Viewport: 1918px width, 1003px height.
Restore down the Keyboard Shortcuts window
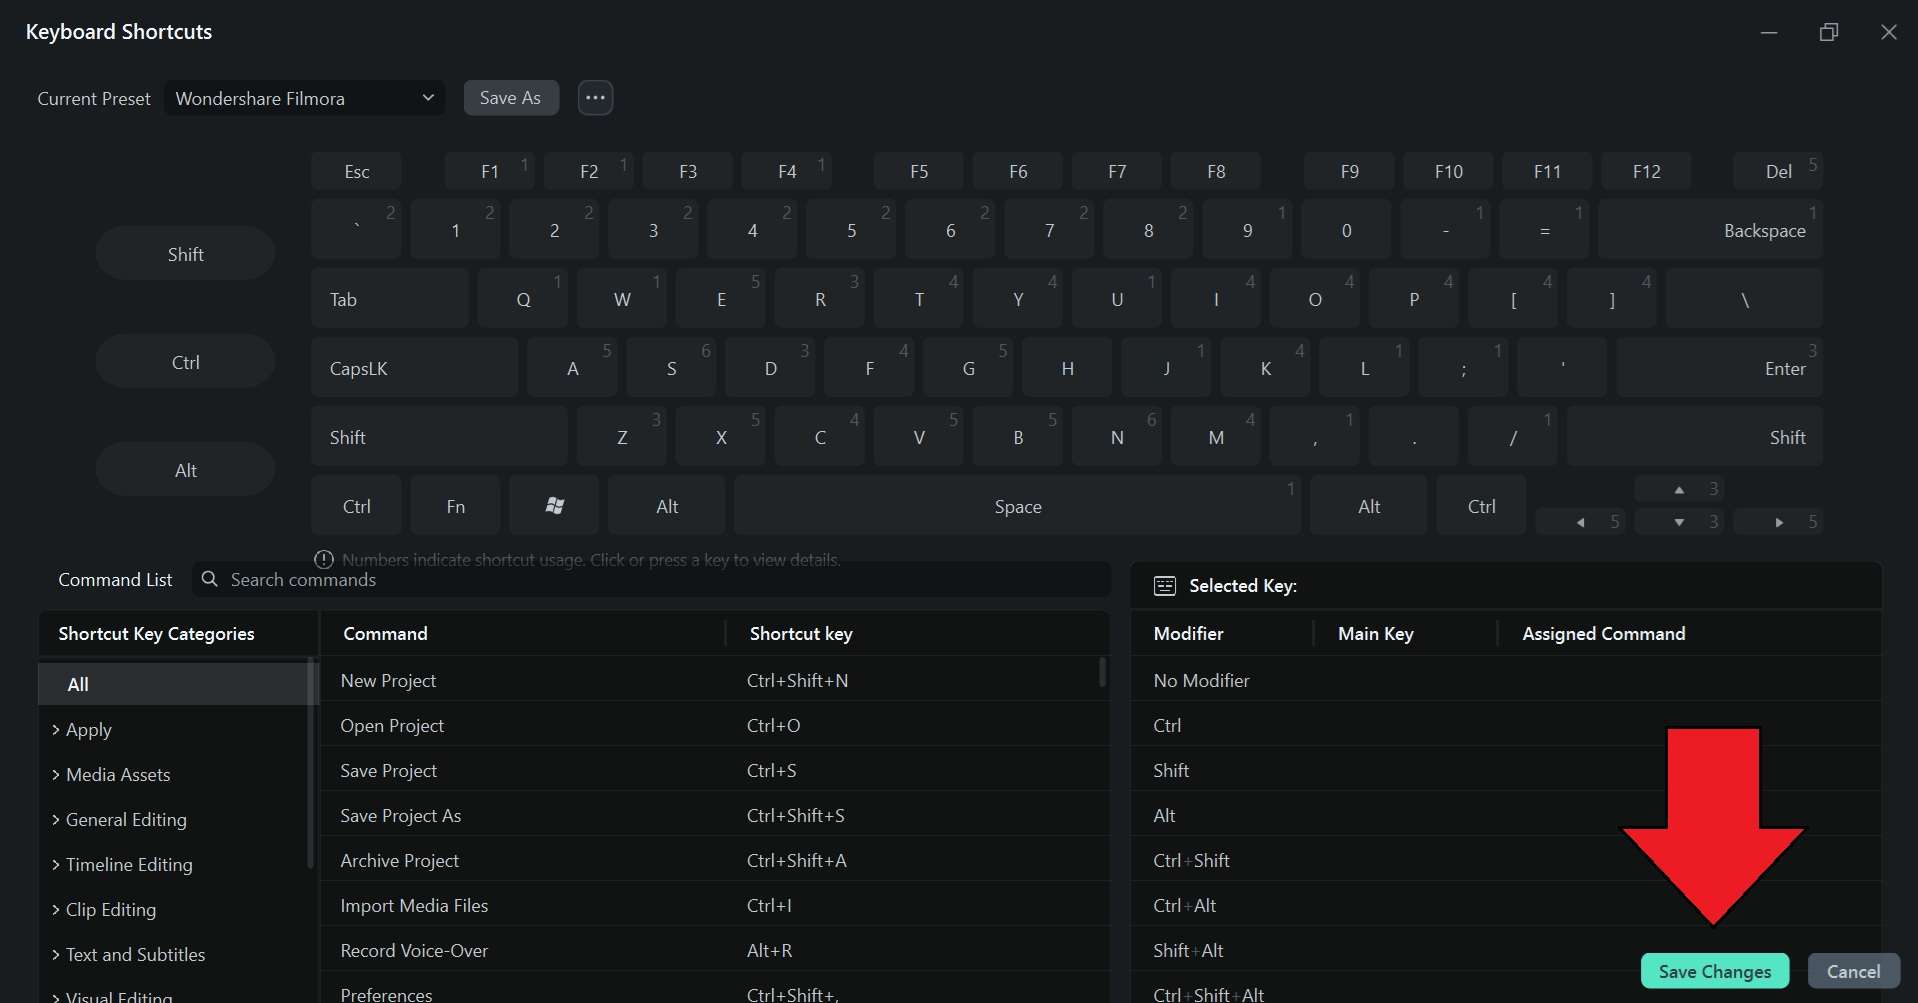pyautogui.click(x=1829, y=32)
